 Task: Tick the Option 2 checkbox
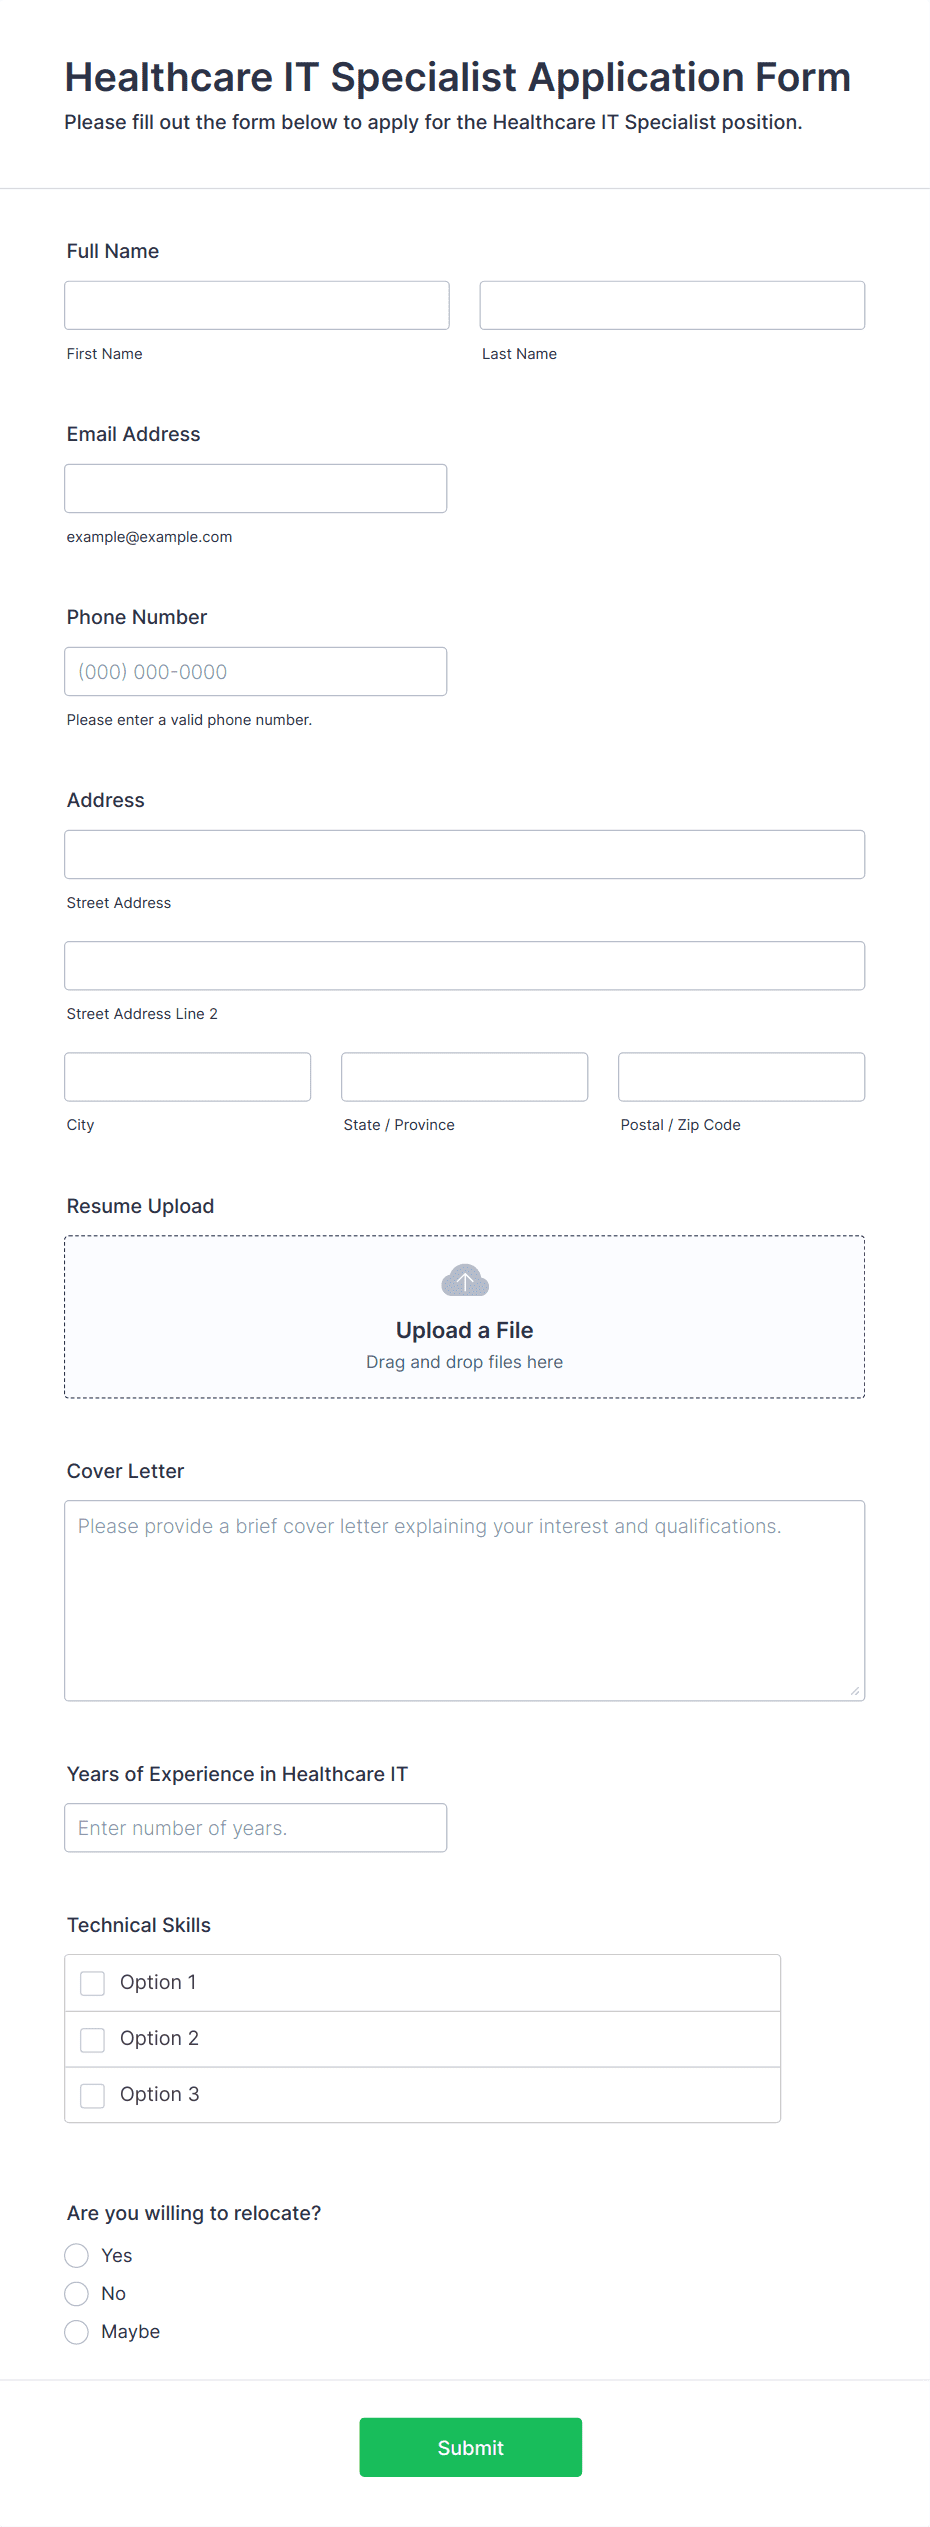click(93, 2039)
